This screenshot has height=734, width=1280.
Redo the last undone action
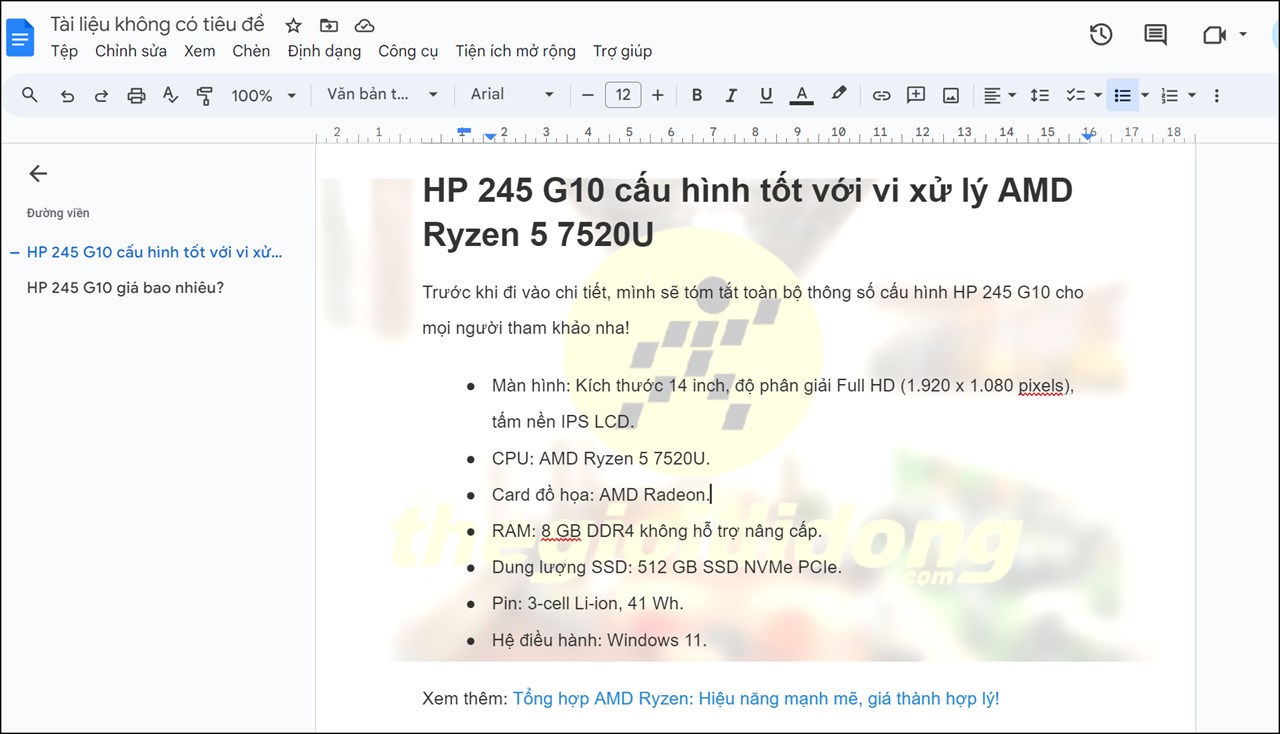[x=101, y=95]
